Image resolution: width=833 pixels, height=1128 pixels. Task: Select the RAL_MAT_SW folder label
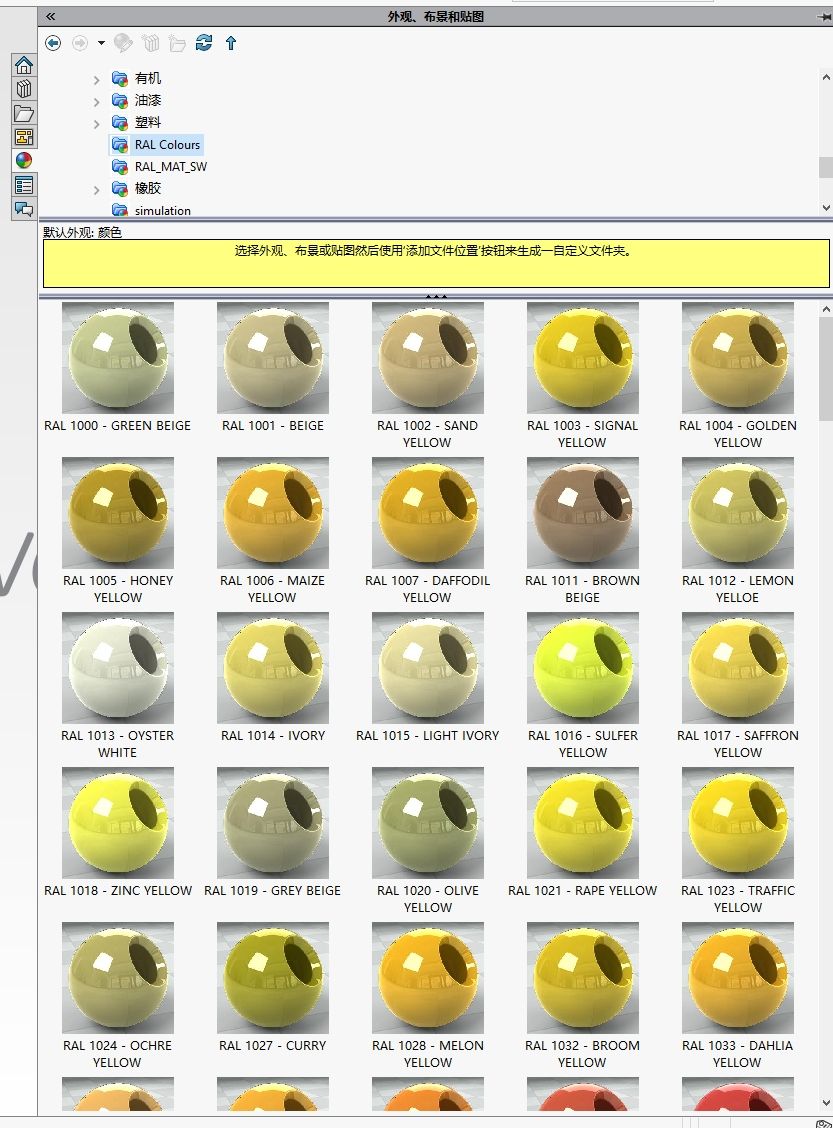tap(170, 167)
